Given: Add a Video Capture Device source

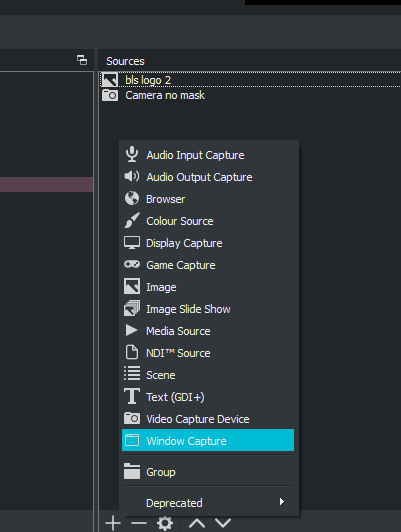Looking at the screenshot, I should point(208,419).
